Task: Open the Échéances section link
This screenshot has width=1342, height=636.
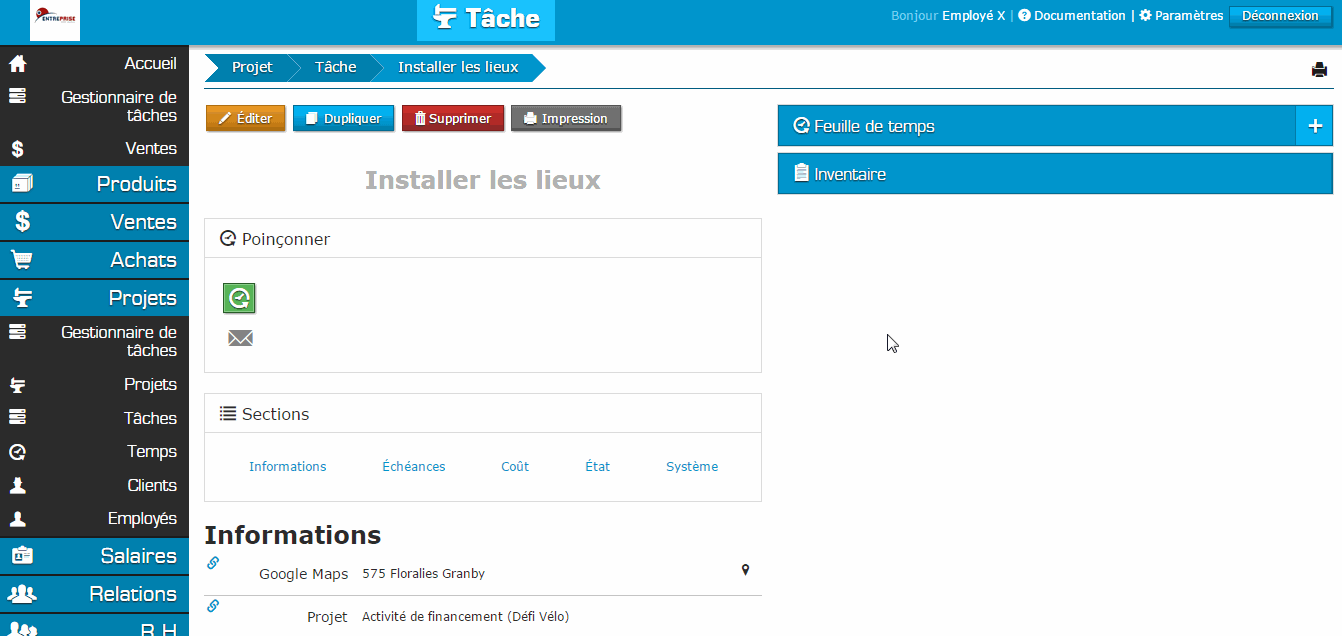Action: click(x=413, y=466)
